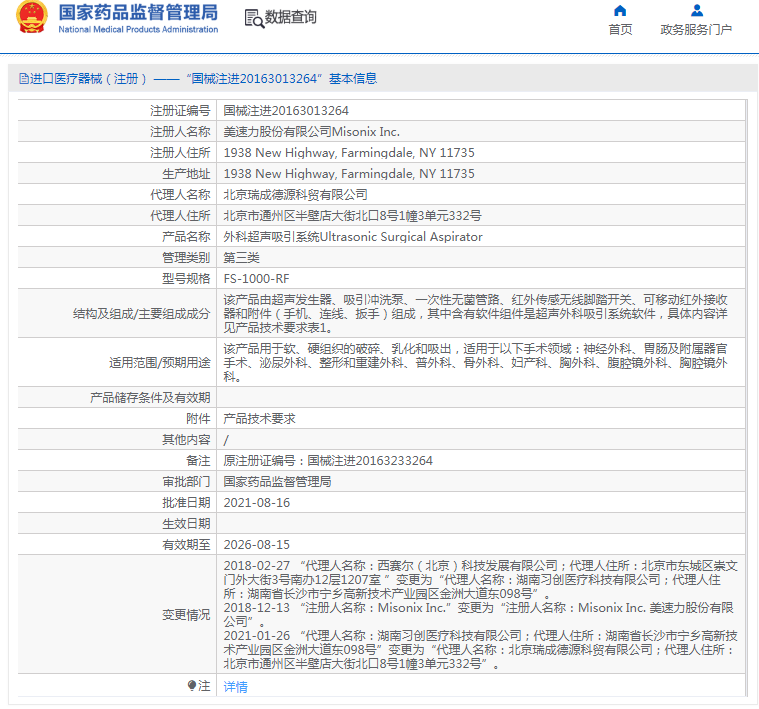The image size is (759, 709).
Task: Click the 代理人住所 row label
Action: 180,216
